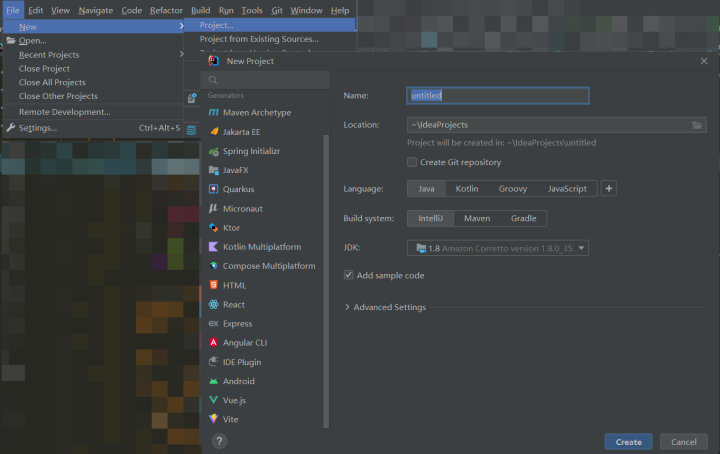Choose Maven build system
Screen dimensions: 720x454
[477, 219]
